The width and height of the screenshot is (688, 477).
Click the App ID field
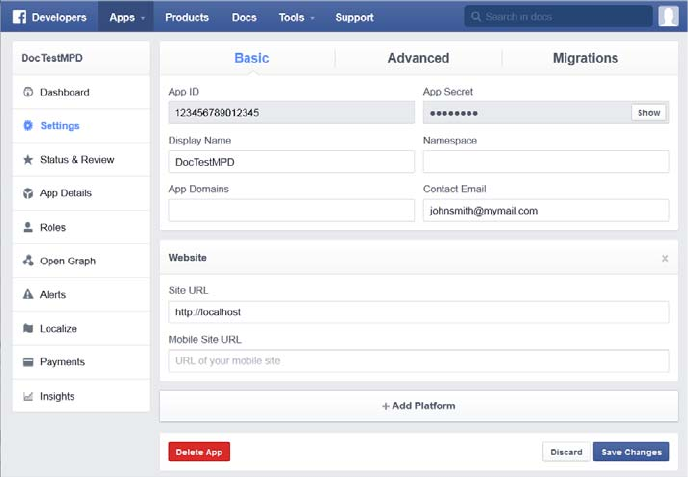291,112
